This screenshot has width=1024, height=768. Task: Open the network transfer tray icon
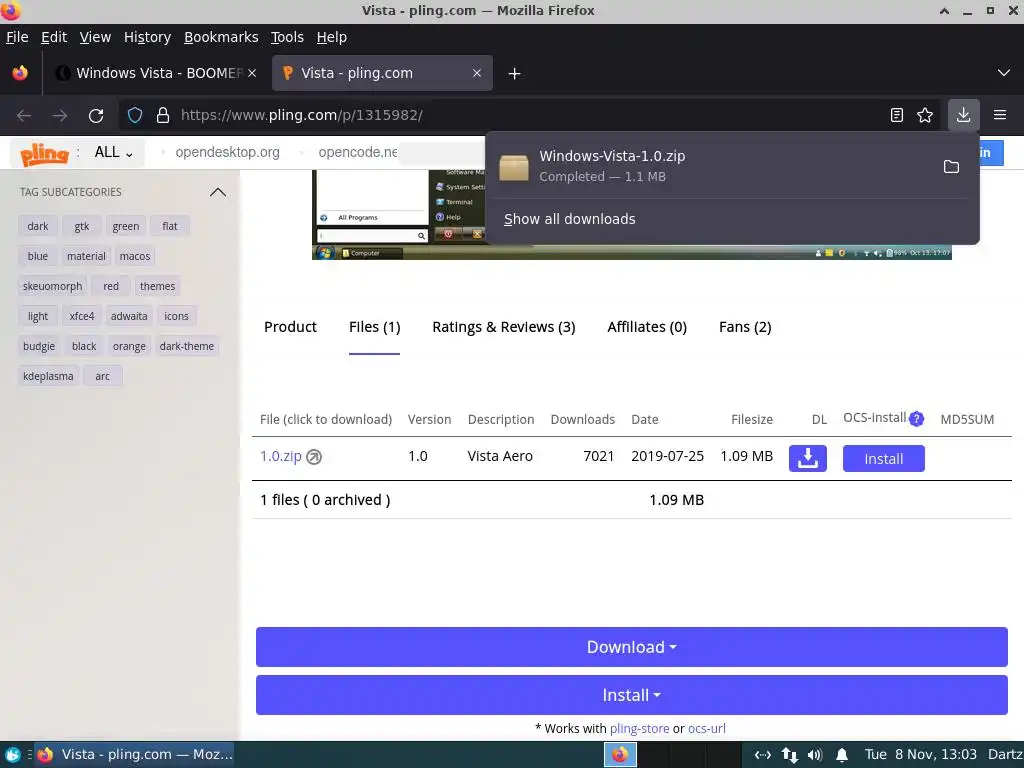pos(790,756)
